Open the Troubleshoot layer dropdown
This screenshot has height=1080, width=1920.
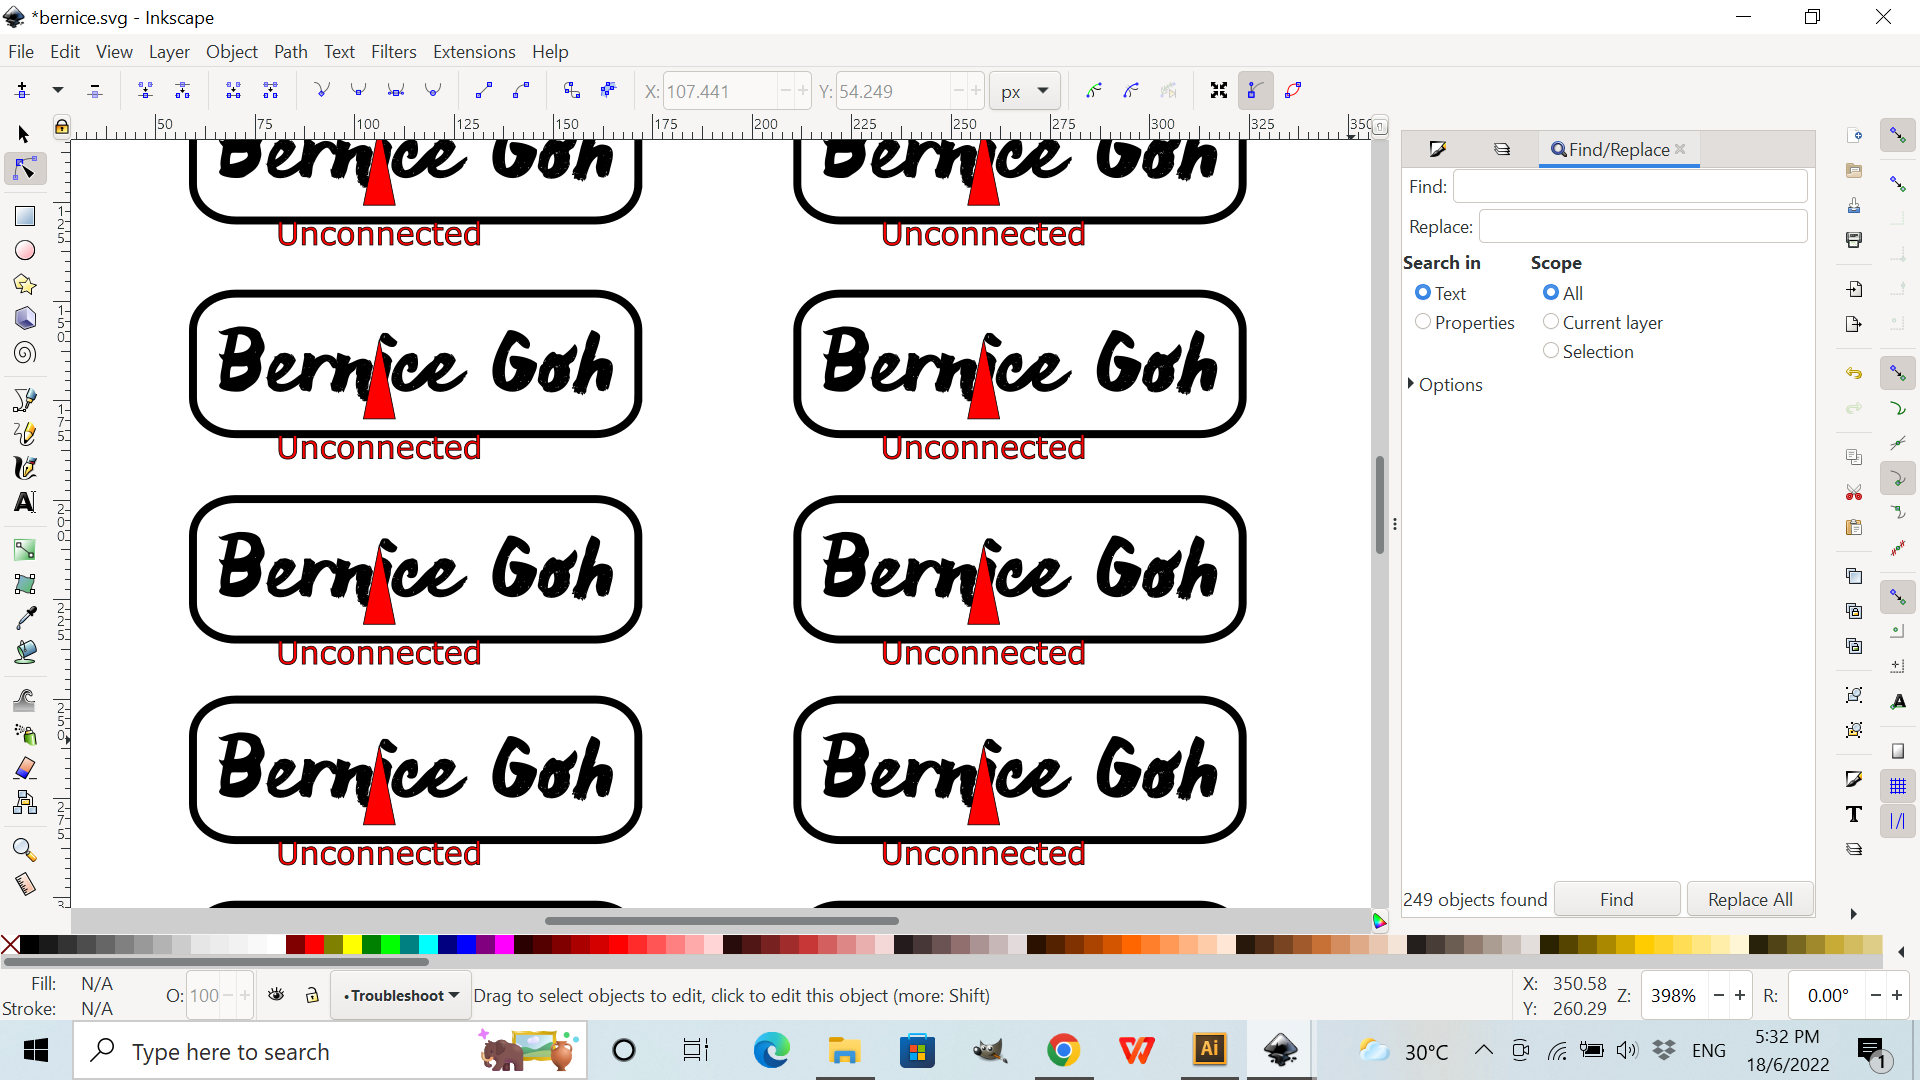click(401, 996)
